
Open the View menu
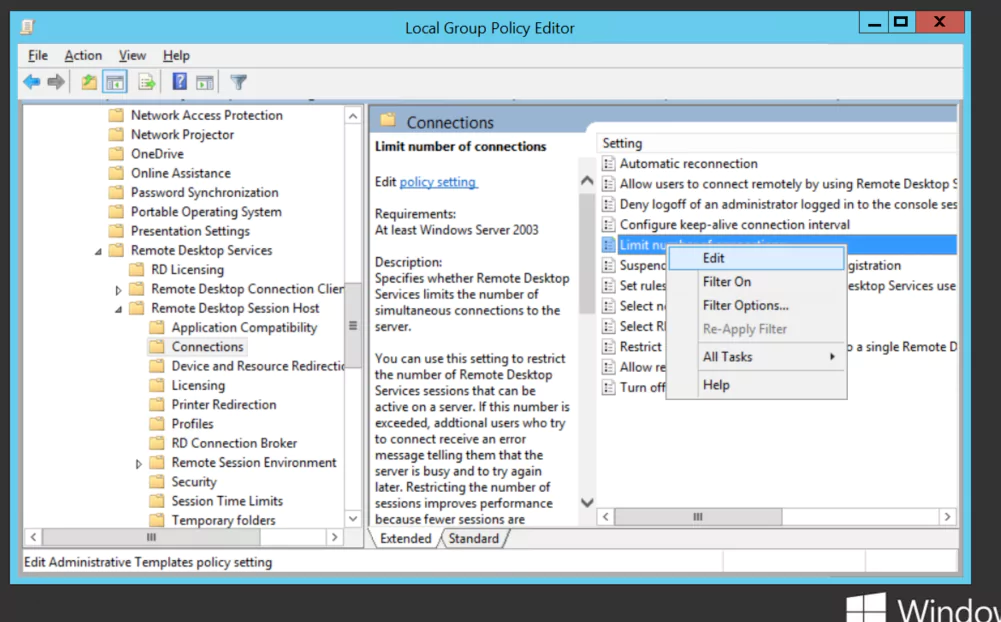click(132, 56)
